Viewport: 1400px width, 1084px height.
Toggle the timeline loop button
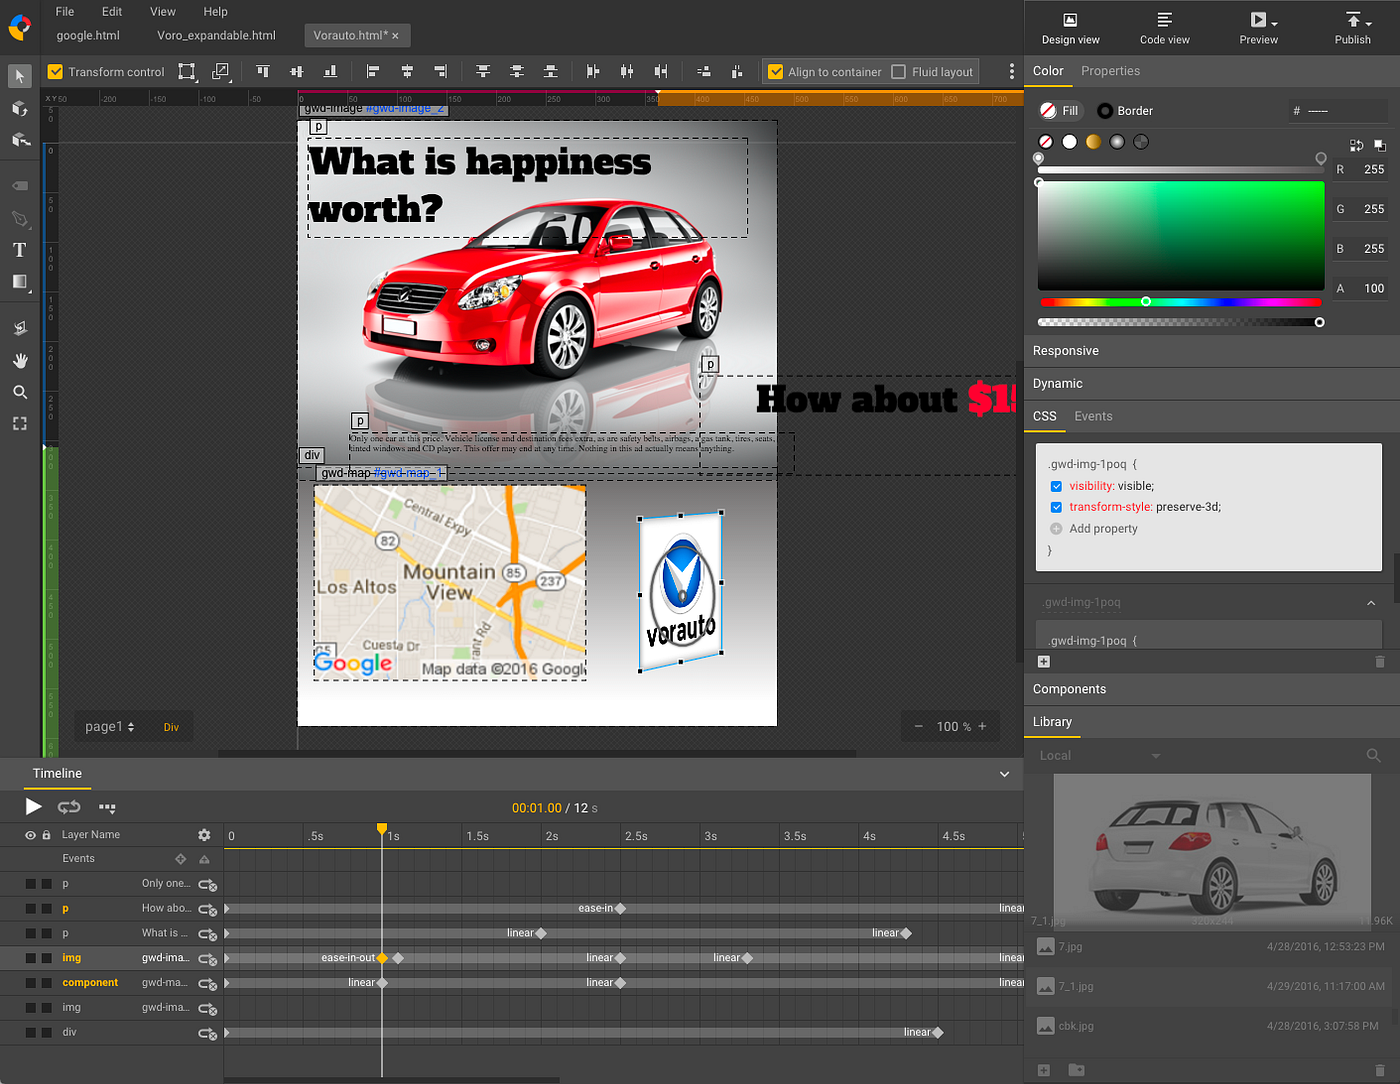69,807
